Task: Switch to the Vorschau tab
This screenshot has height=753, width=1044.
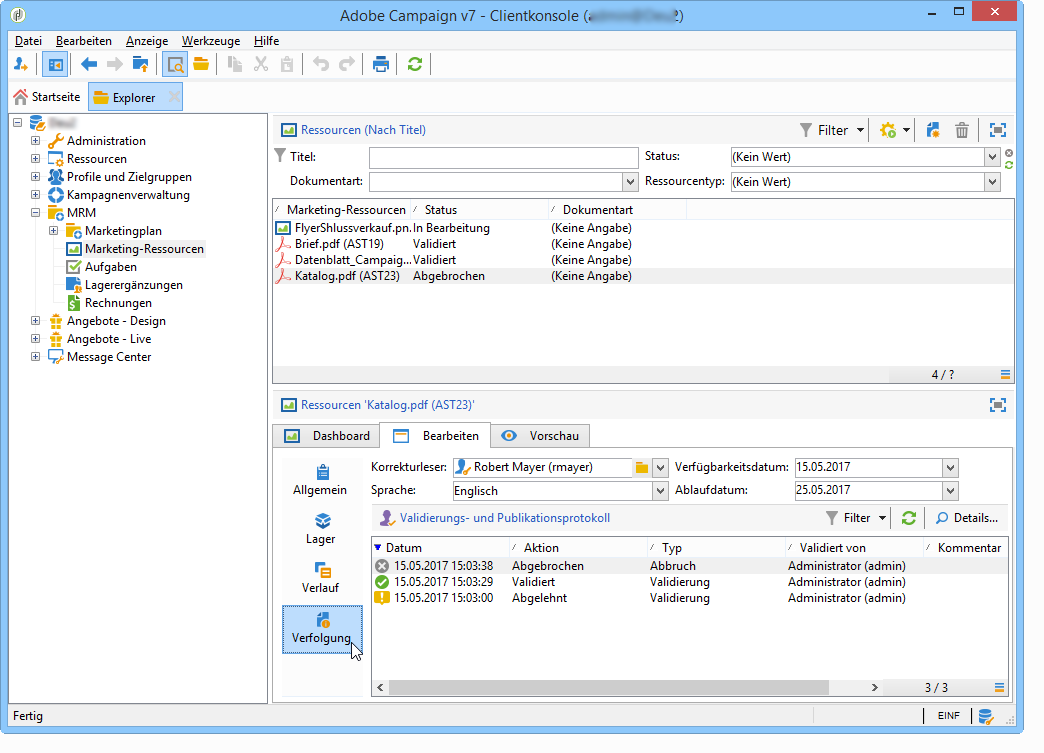Action: (x=540, y=436)
